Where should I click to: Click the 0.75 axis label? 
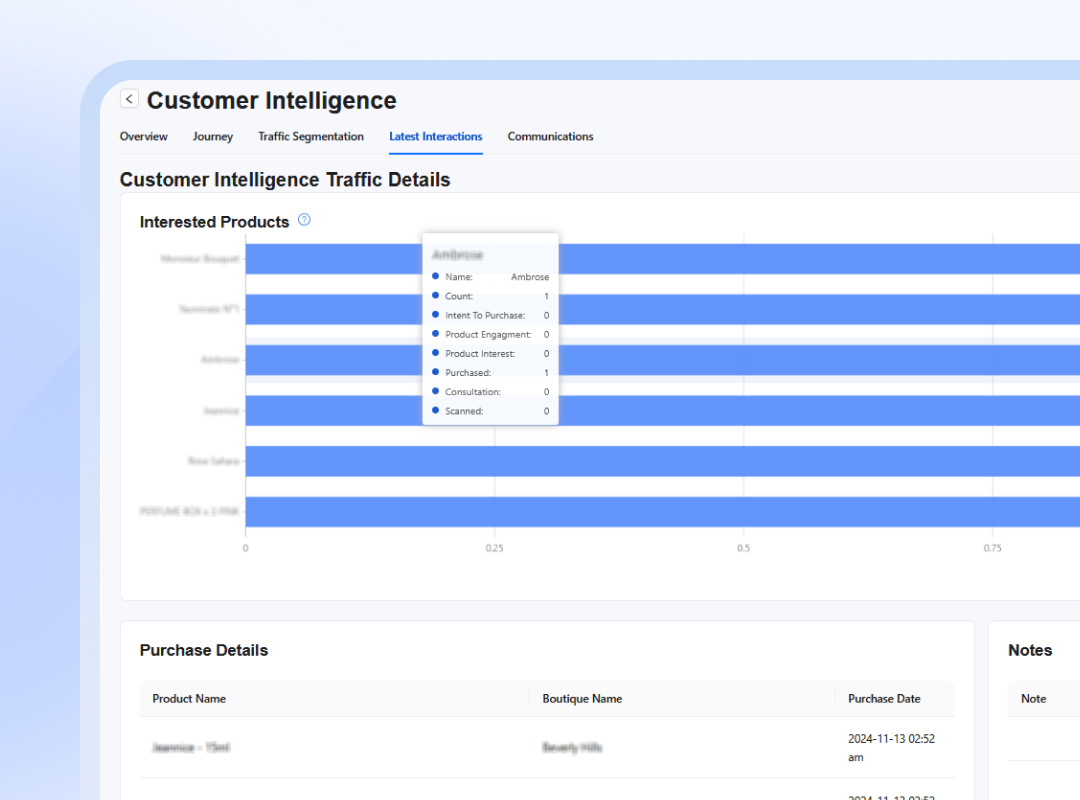pos(993,548)
